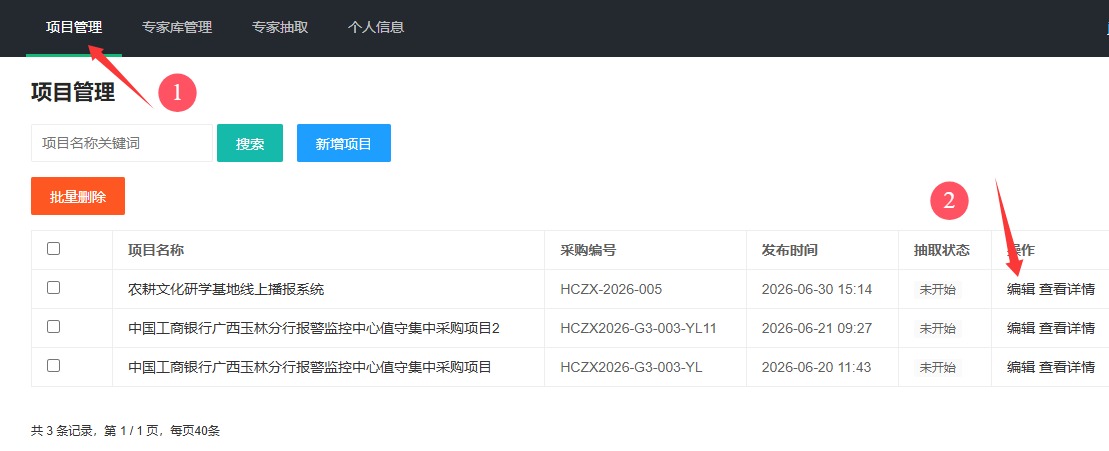The height and width of the screenshot is (451, 1109).
Task: Toggle the select-all header checkbox
Action: click(x=53, y=249)
